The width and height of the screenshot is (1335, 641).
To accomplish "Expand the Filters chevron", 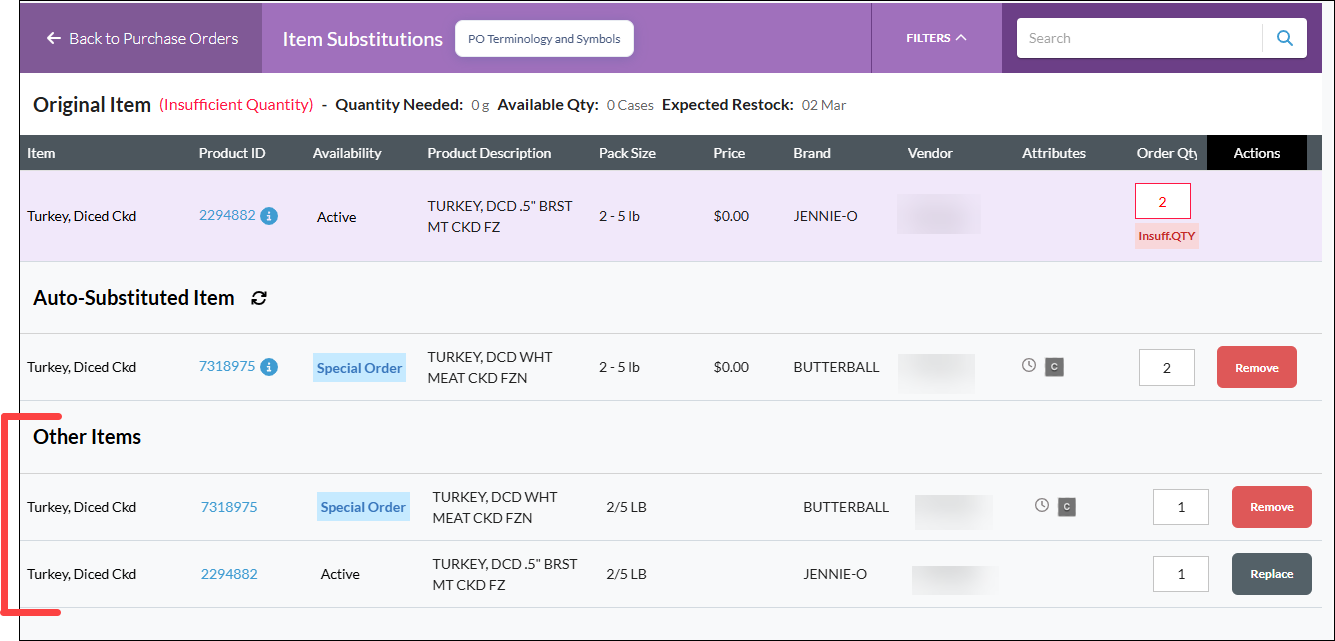I will 961,38.
